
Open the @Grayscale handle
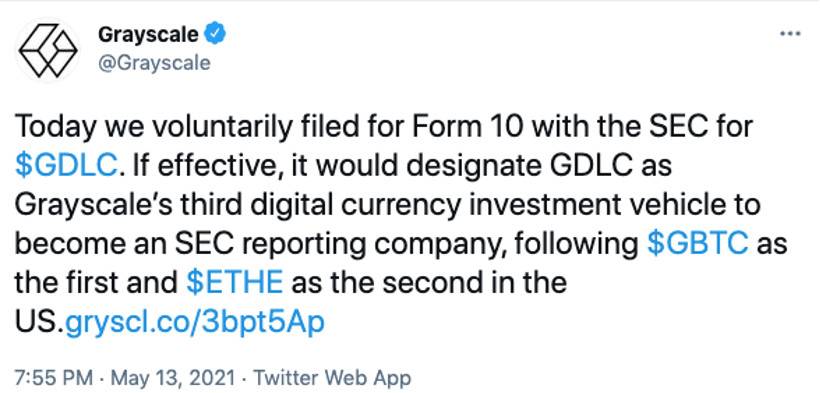[x=154, y=63]
